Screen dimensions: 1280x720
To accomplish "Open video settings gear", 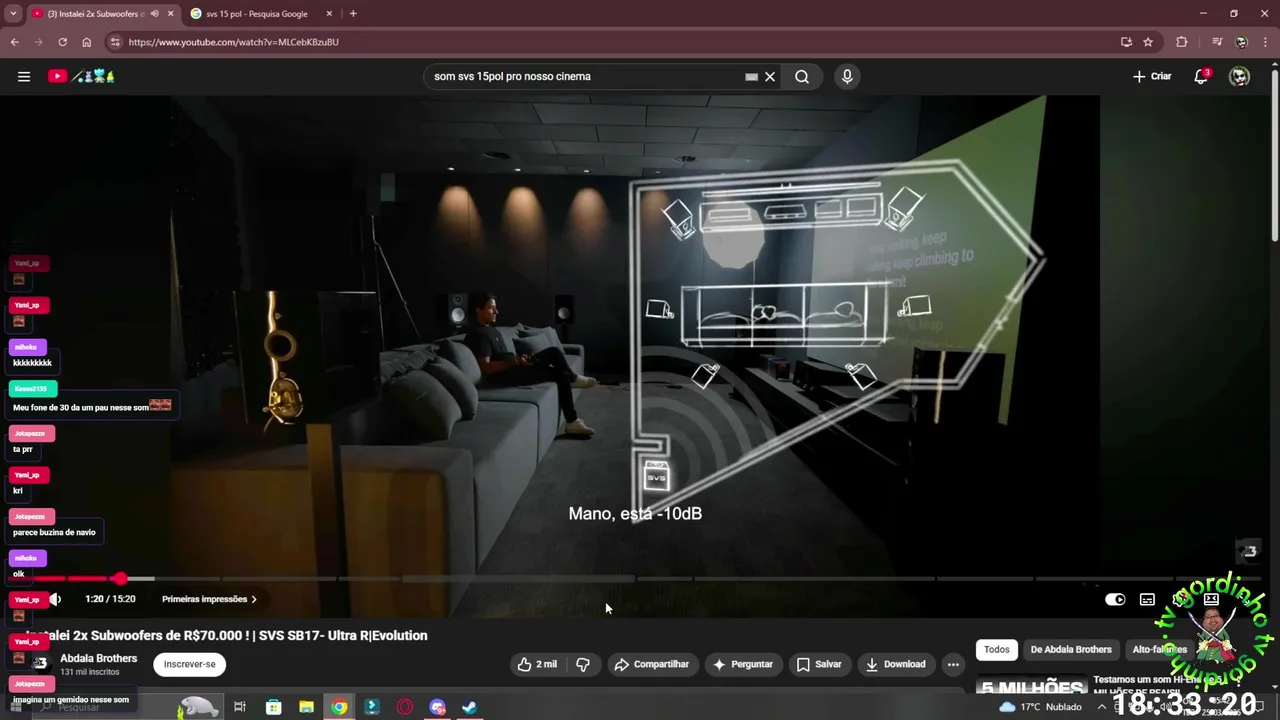I will click(x=1180, y=599).
